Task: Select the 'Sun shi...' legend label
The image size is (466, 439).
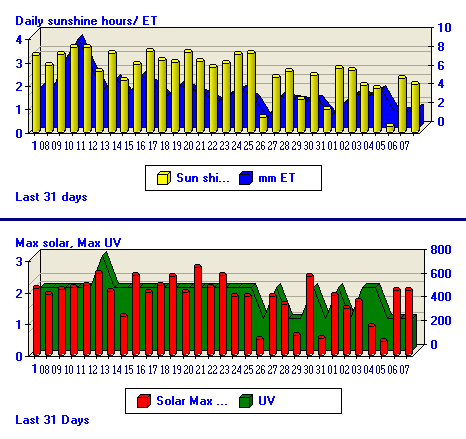Action: 203,178
